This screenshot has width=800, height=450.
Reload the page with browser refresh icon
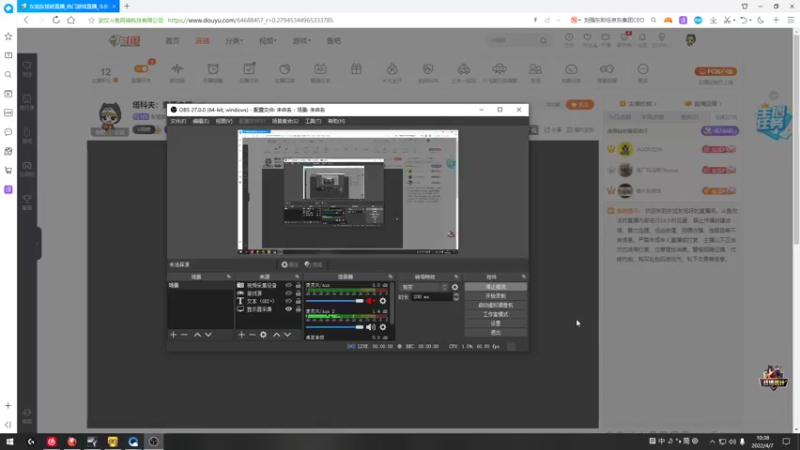[x=56, y=20]
